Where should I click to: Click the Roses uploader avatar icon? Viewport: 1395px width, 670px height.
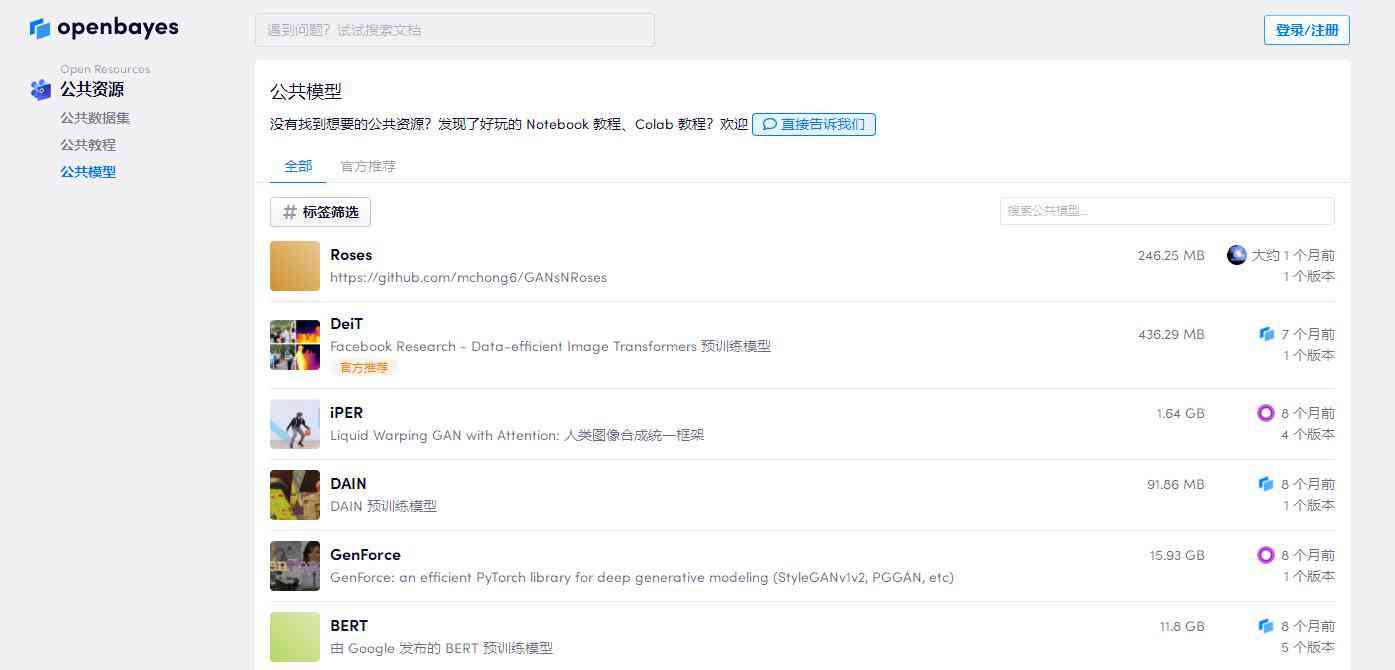click(x=1237, y=255)
